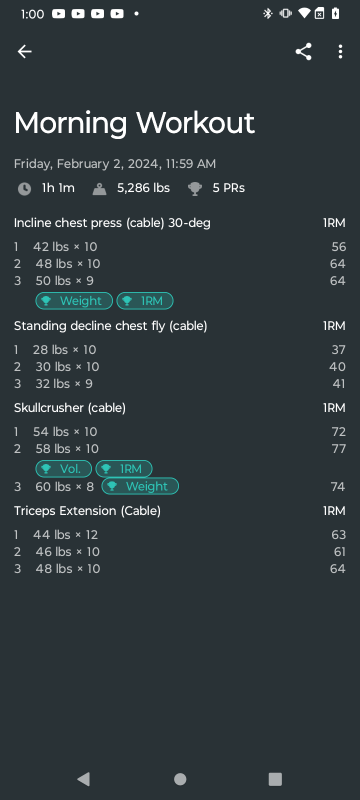The height and width of the screenshot is (800, 360).
Task: Tap the Android home navigation button
Action: coord(180,779)
